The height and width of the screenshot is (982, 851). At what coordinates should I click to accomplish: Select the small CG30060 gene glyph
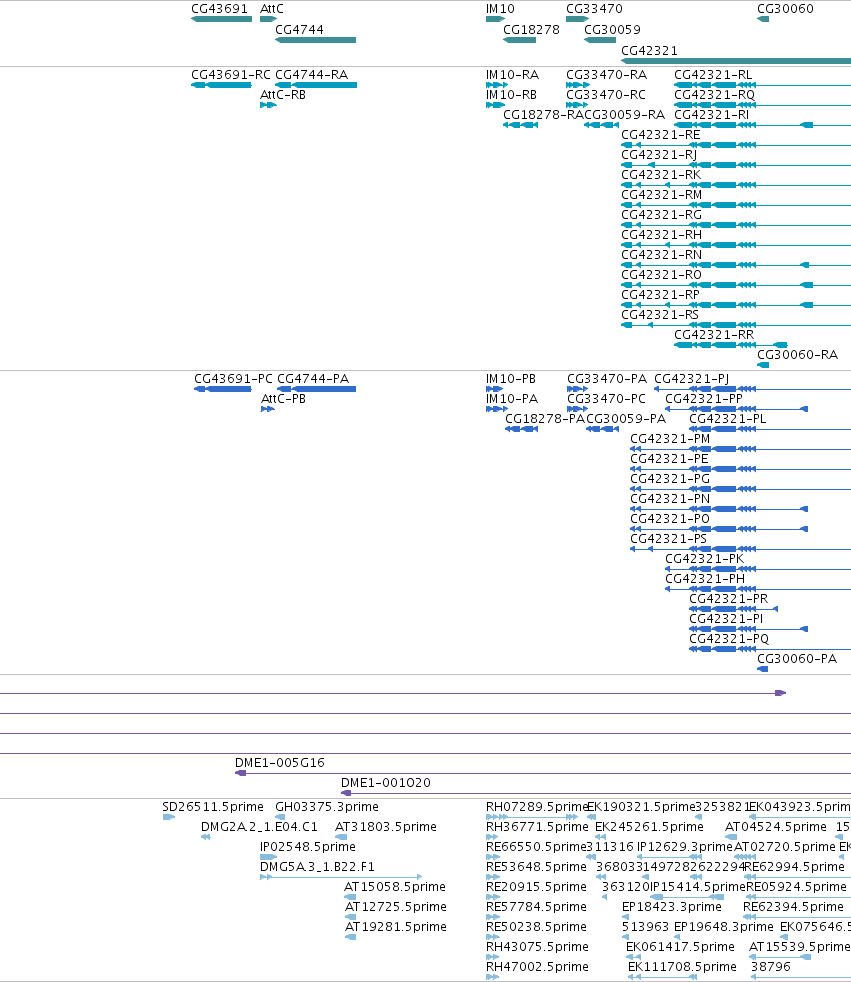[763, 19]
